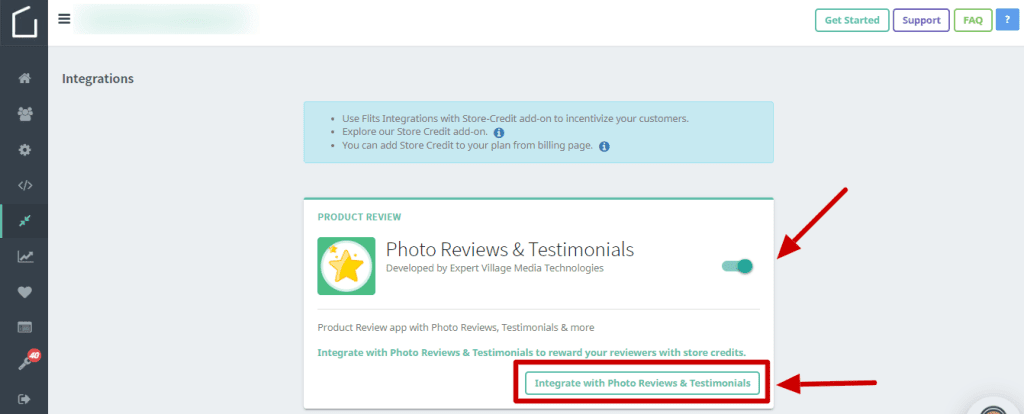Expand the hamburger menu
The height and width of the screenshot is (414, 1024).
[64, 19]
